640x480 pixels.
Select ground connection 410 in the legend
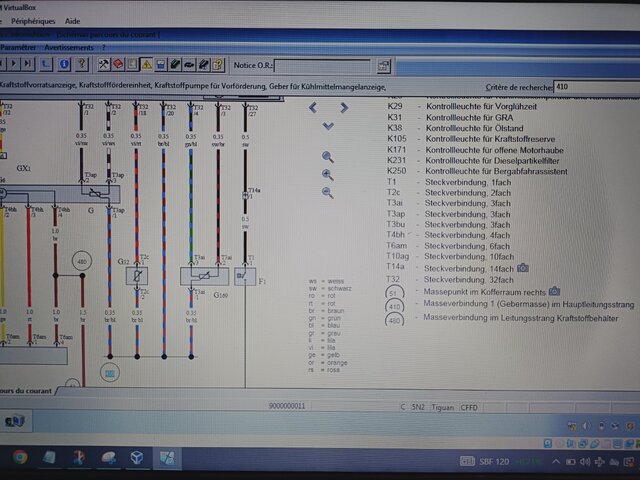click(x=396, y=305)
